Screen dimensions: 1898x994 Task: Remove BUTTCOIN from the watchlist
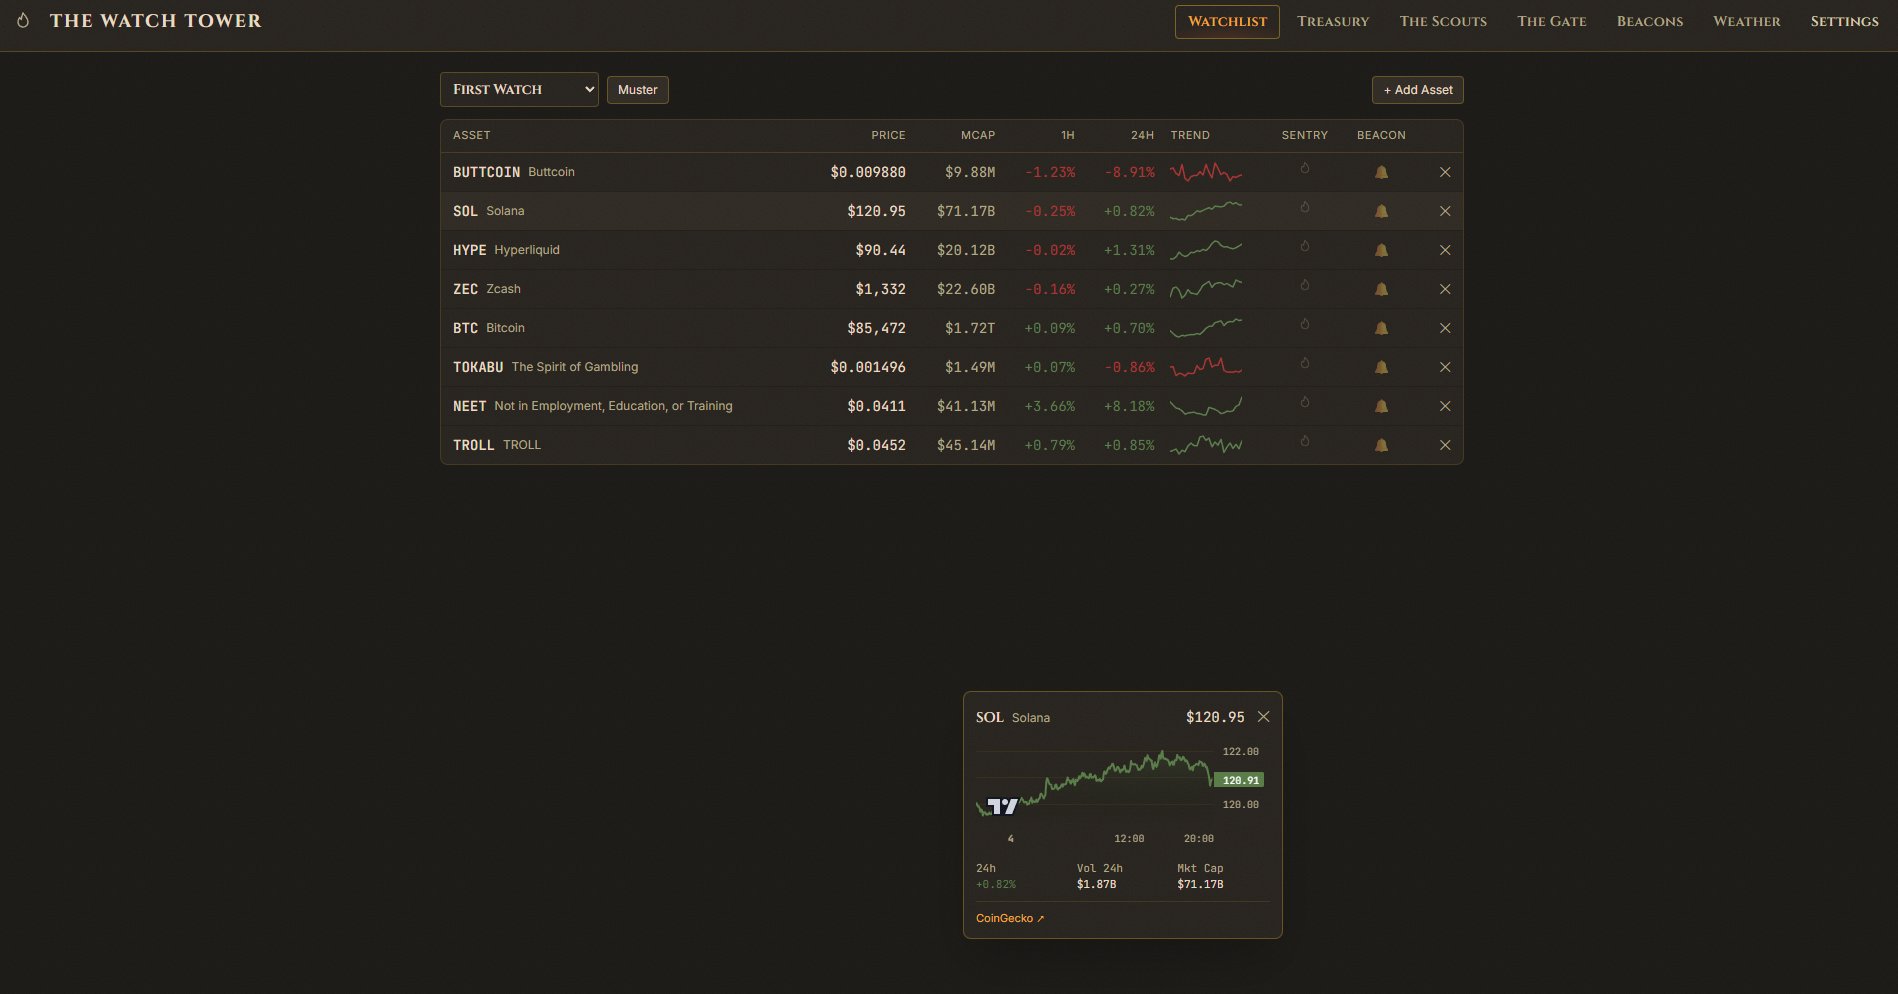(1445, 172)
